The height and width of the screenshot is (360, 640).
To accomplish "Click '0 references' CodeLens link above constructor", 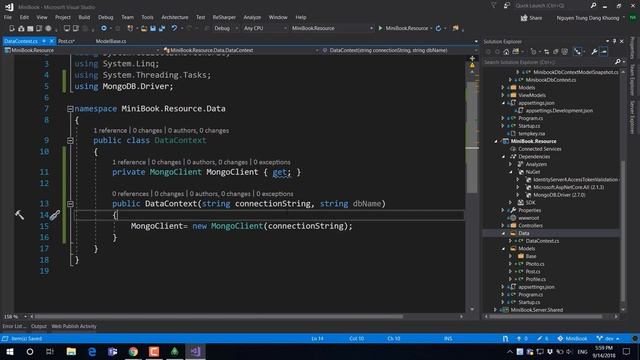I will [131, 193].
